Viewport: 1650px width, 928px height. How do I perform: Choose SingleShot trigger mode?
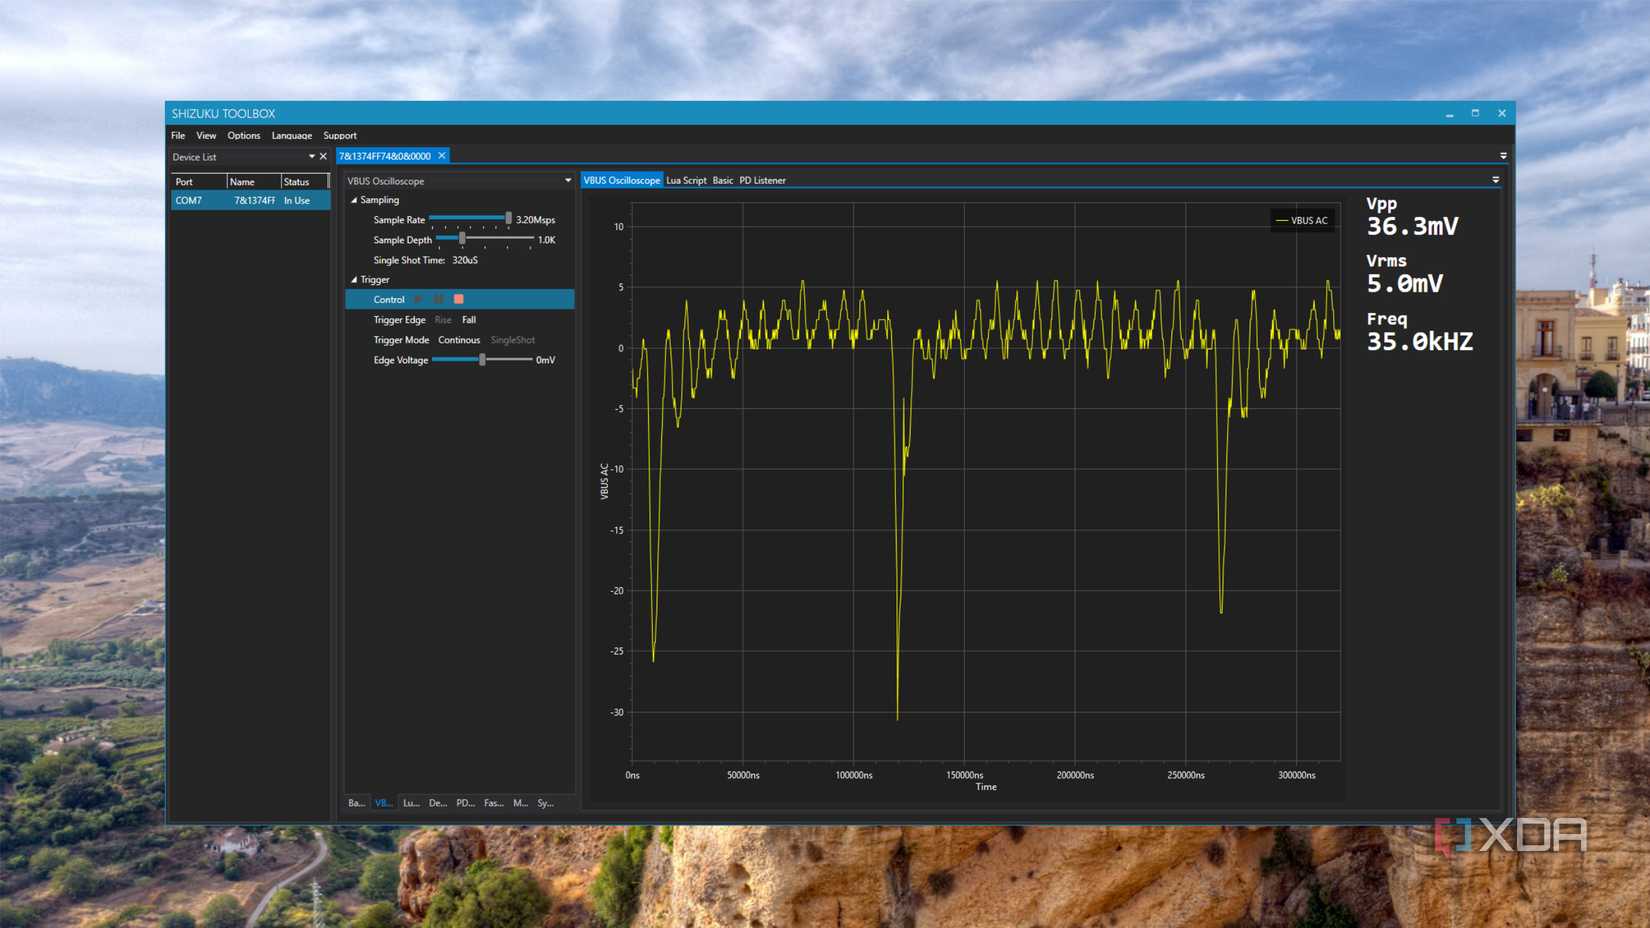(x=512, y=340)
